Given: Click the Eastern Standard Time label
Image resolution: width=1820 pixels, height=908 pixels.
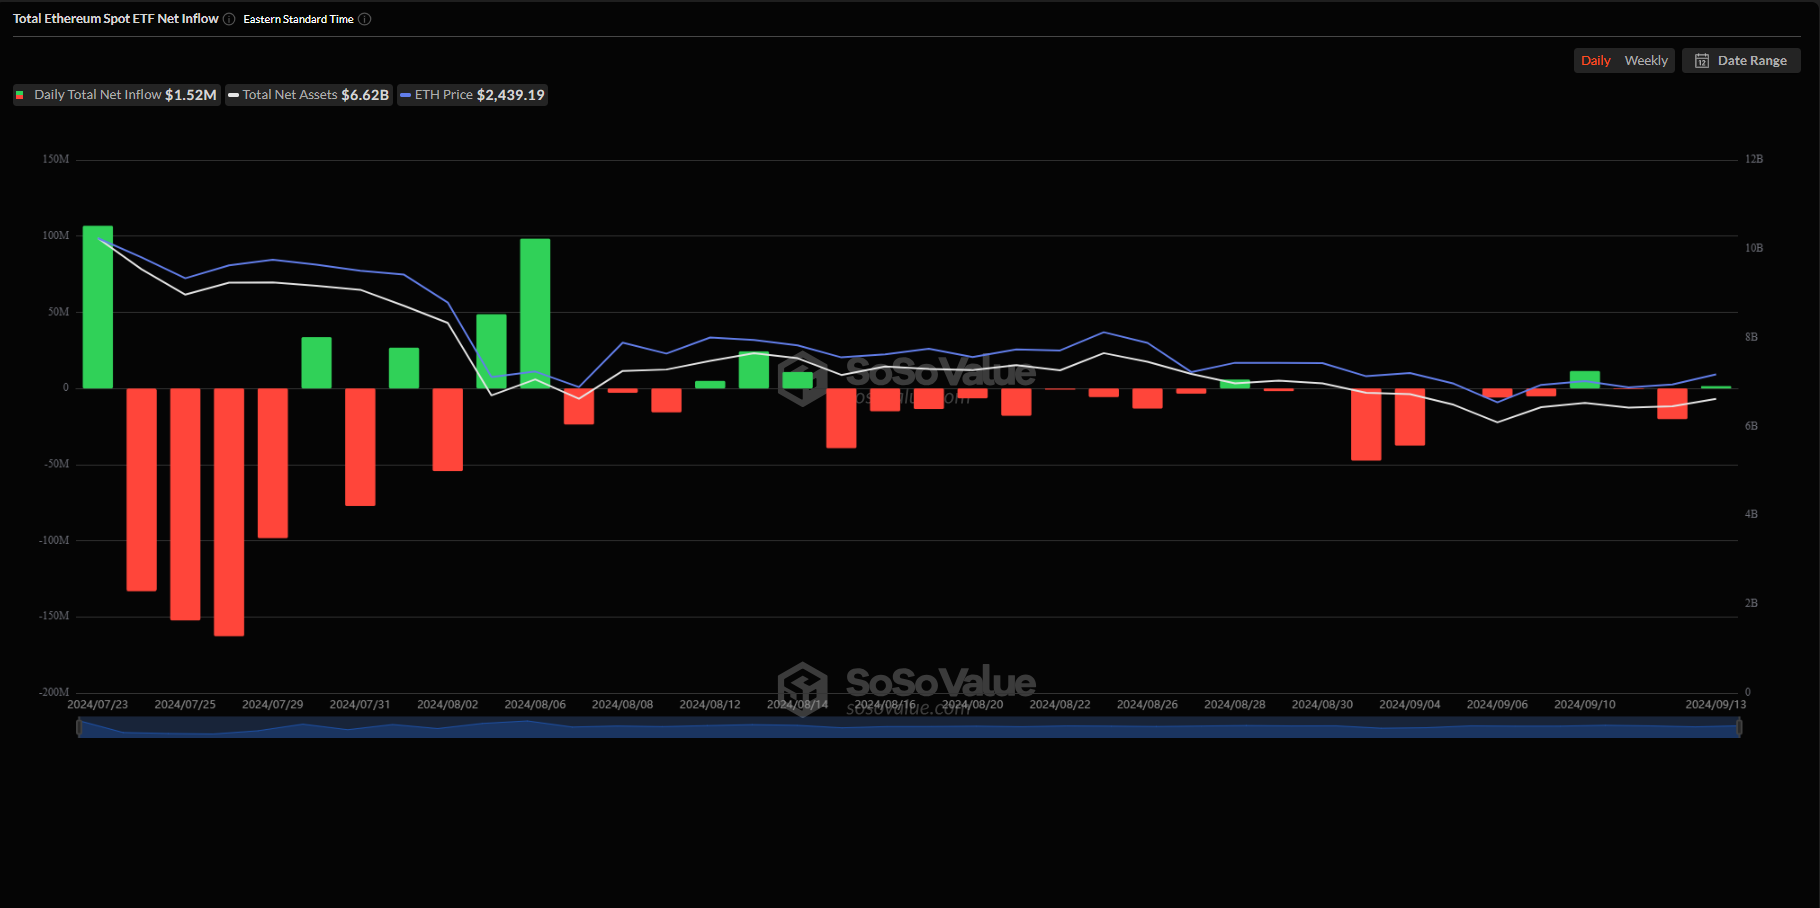Looking at the screenshot, I should coord(298,19).
